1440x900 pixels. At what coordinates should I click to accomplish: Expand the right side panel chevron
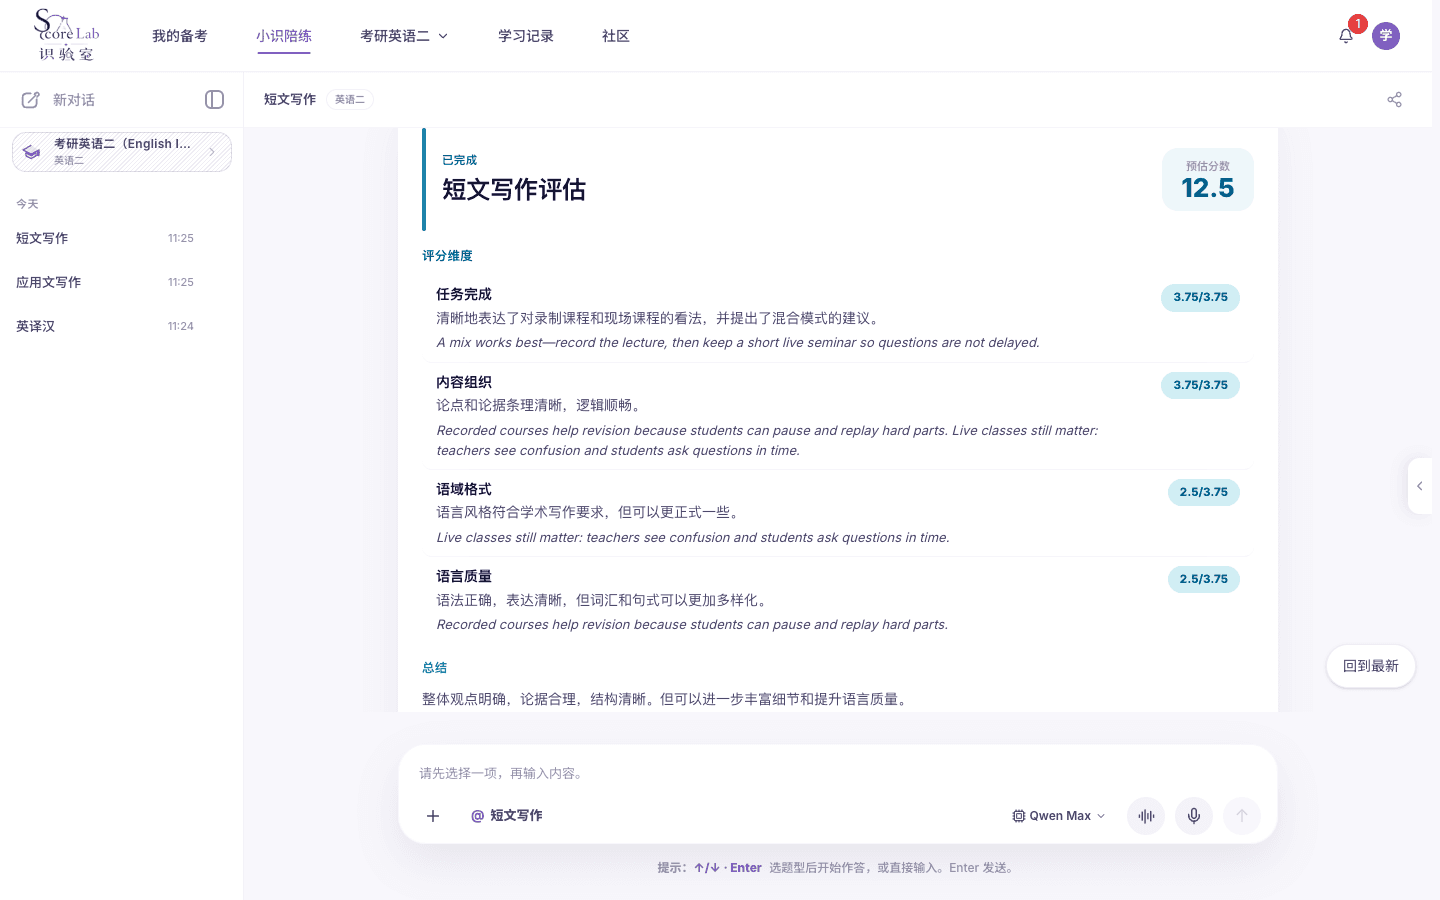click(1420, 486)
